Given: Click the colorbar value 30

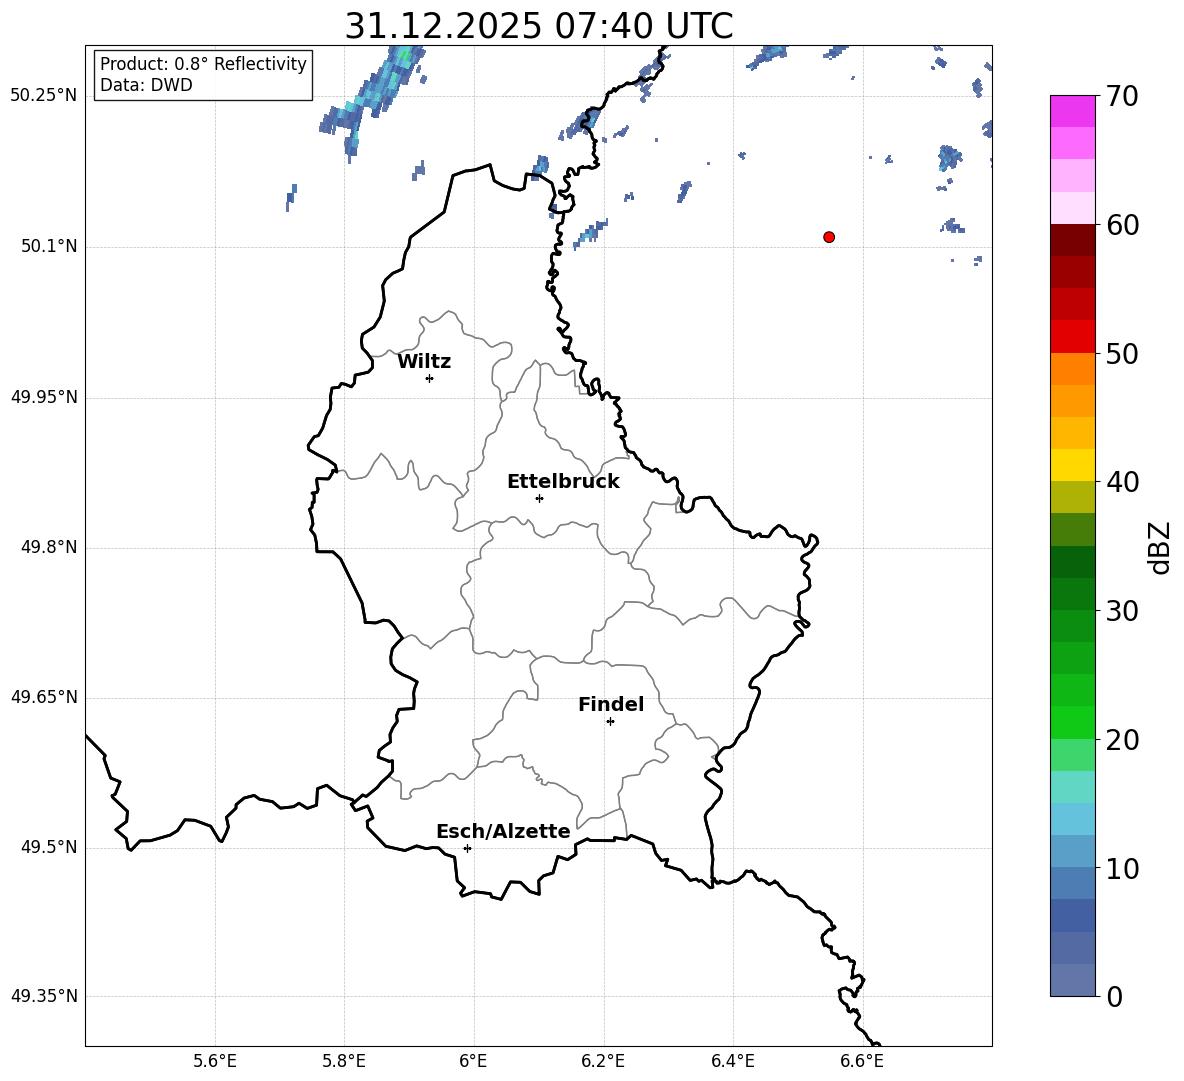Looking at the screenshot, I should tap(1122, 610).
